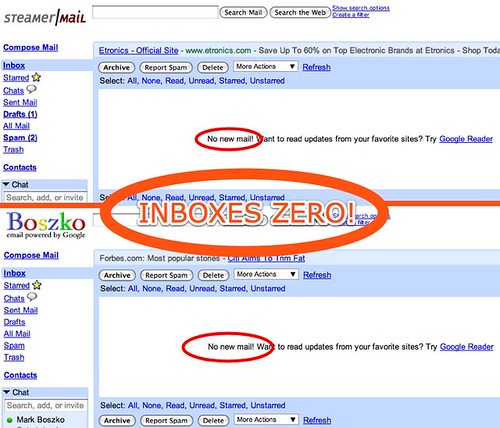500x428 pixels.
Task: Focus the Steamer Mail search input field
Action: click(155, 12)
